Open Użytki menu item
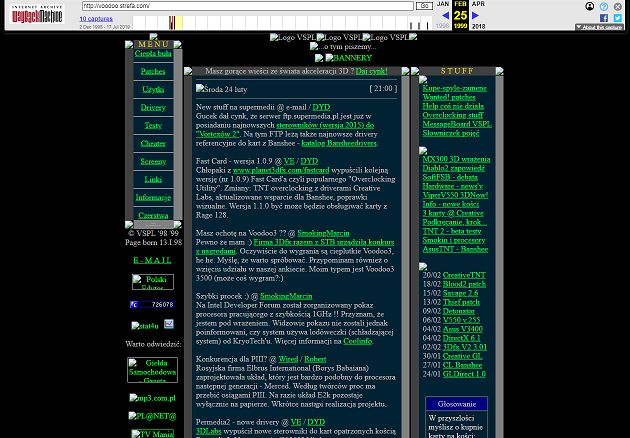The height and width of the screenshot is (438, 630). (153, 89)
